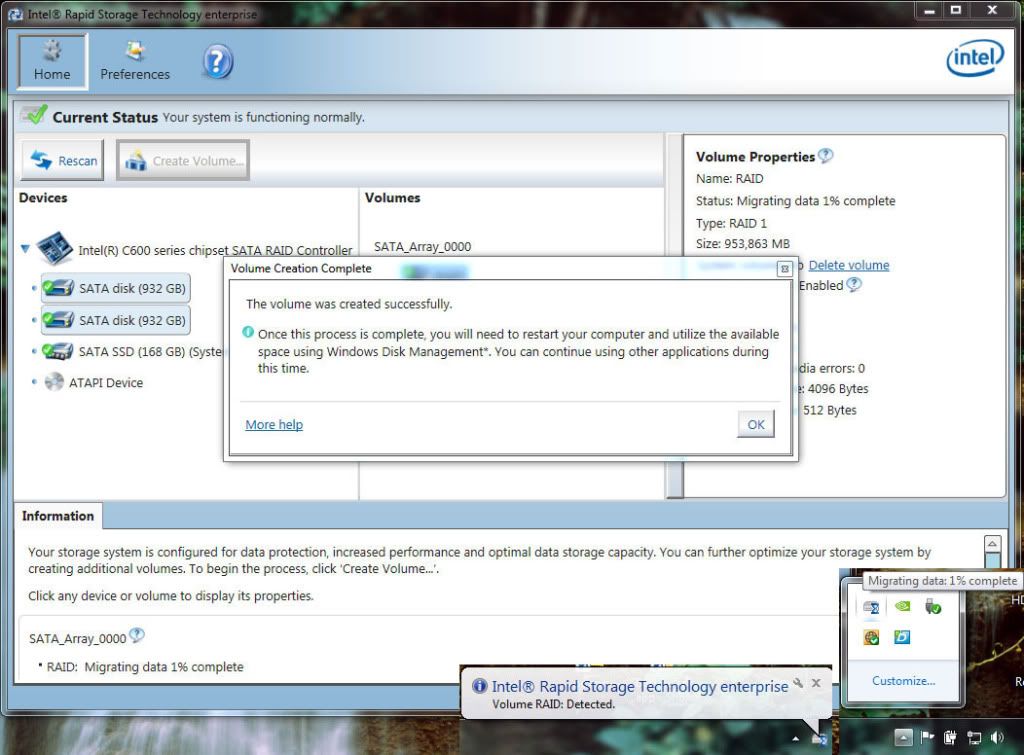Select SATA_Array_0000 in Volumes
This screenshot has height=755, width=1024.
423,246
